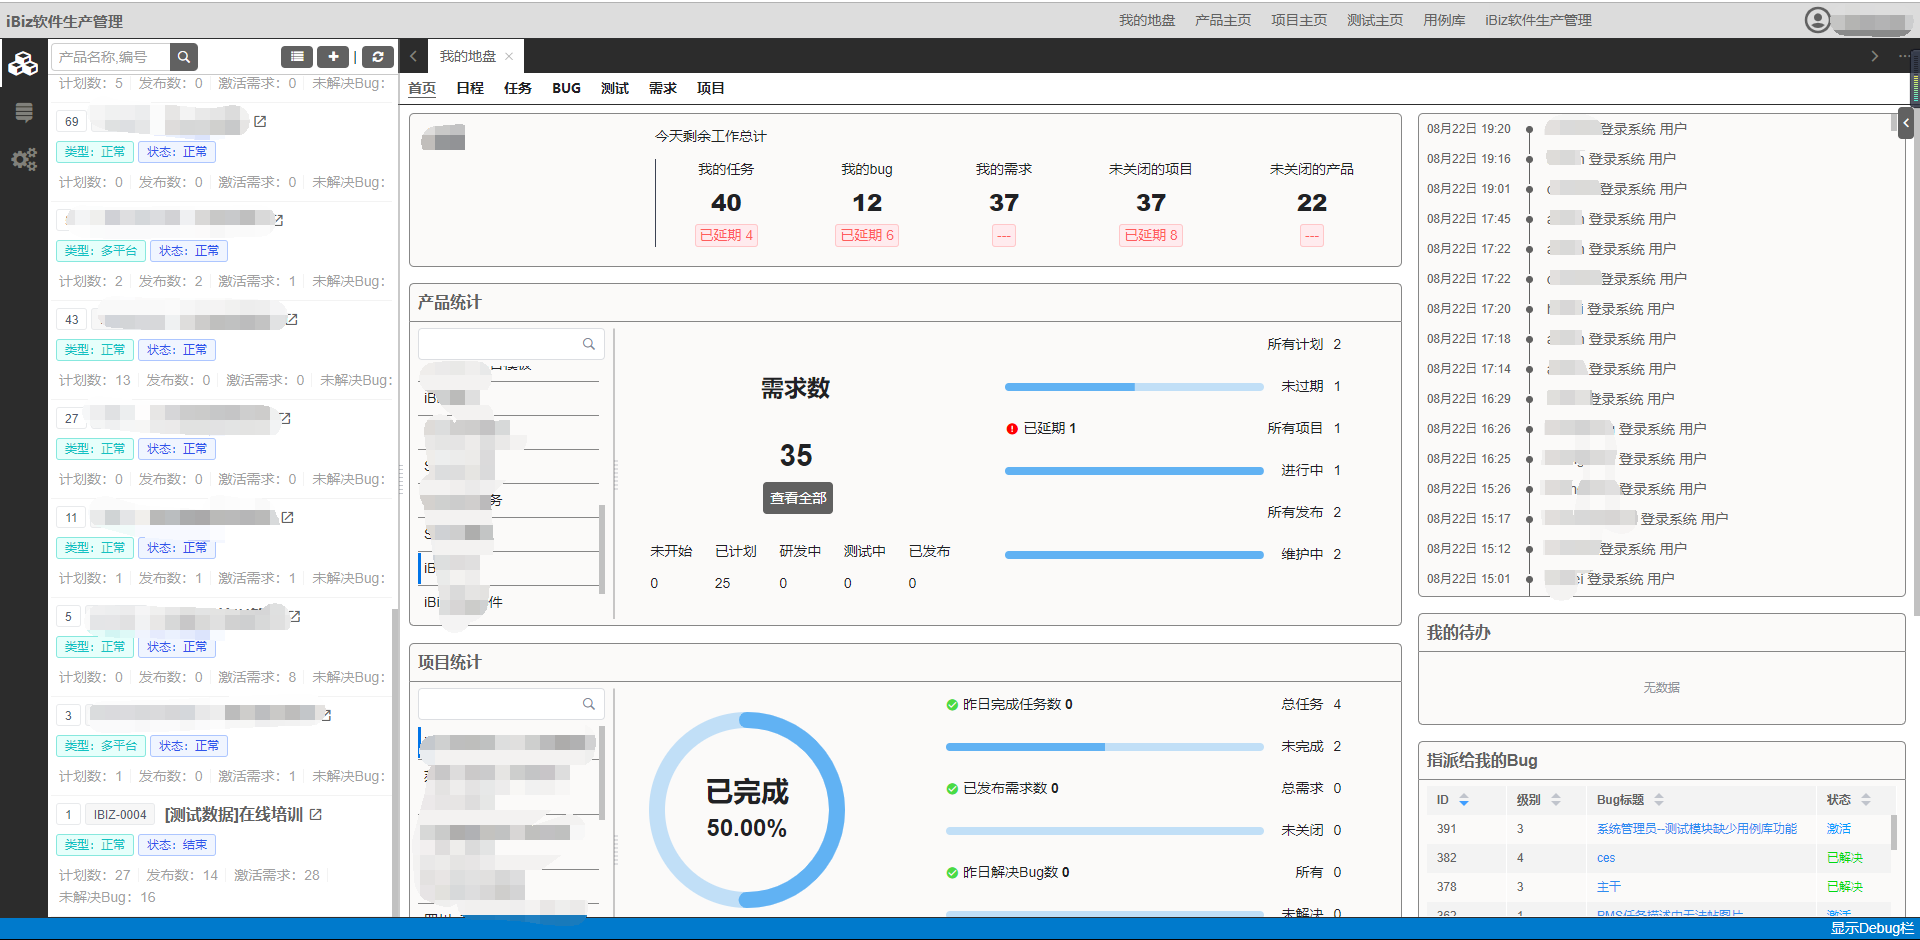1920x940 pixels.
Task: Open product 3 external link icon
Action: pyautogui.click(x=326, y=715)
